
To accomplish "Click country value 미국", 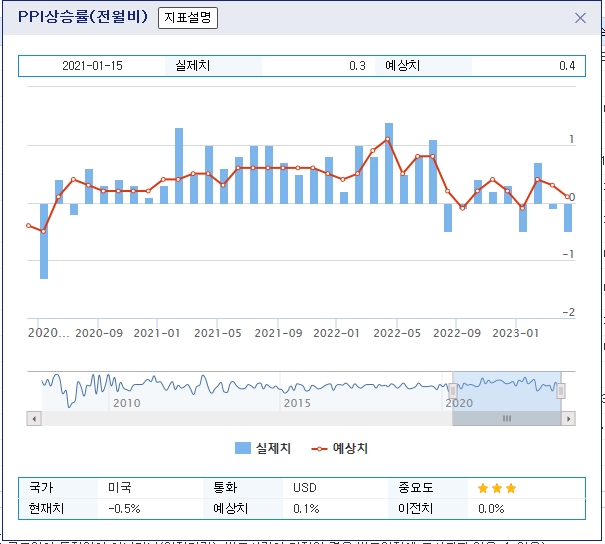I will coord(120,487).
